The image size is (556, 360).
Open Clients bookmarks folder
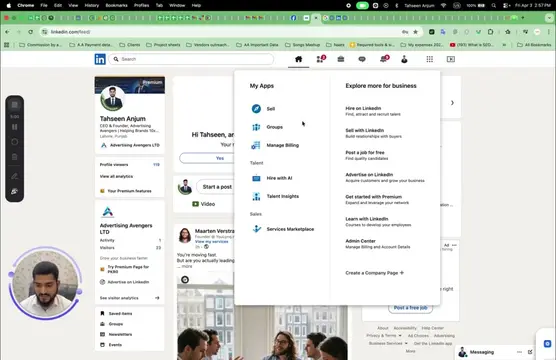tap(130, 45)
